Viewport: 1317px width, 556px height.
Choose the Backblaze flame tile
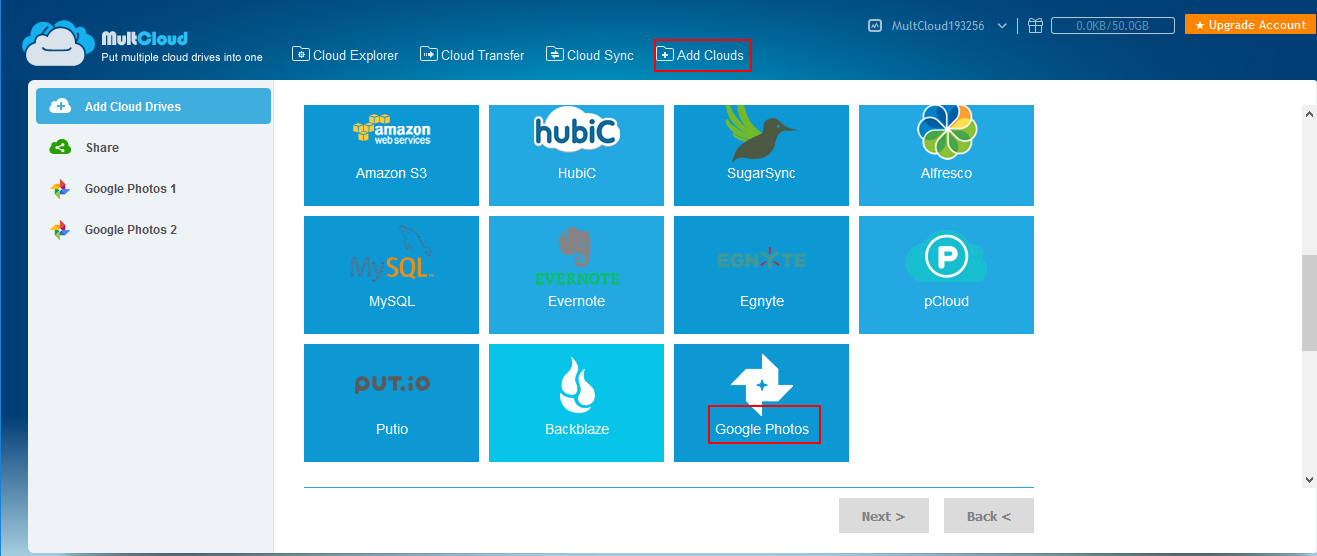click(576, 403)
